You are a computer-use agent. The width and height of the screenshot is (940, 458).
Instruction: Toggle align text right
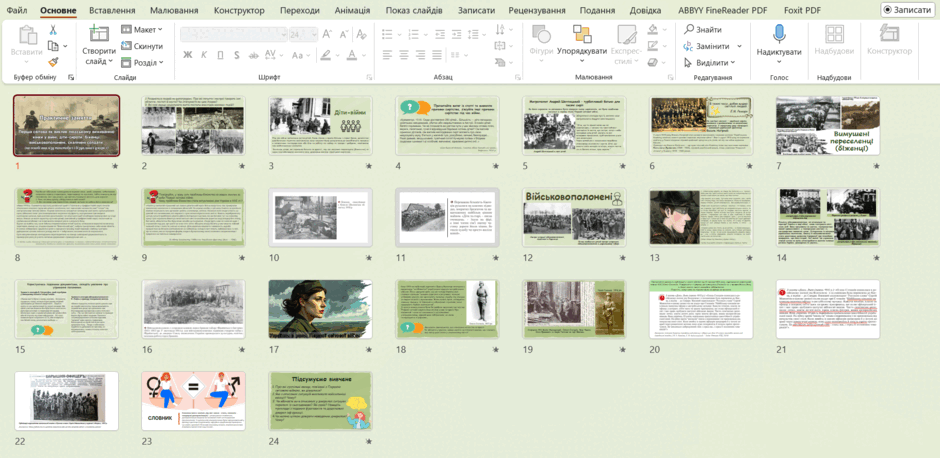click(421, 53)
